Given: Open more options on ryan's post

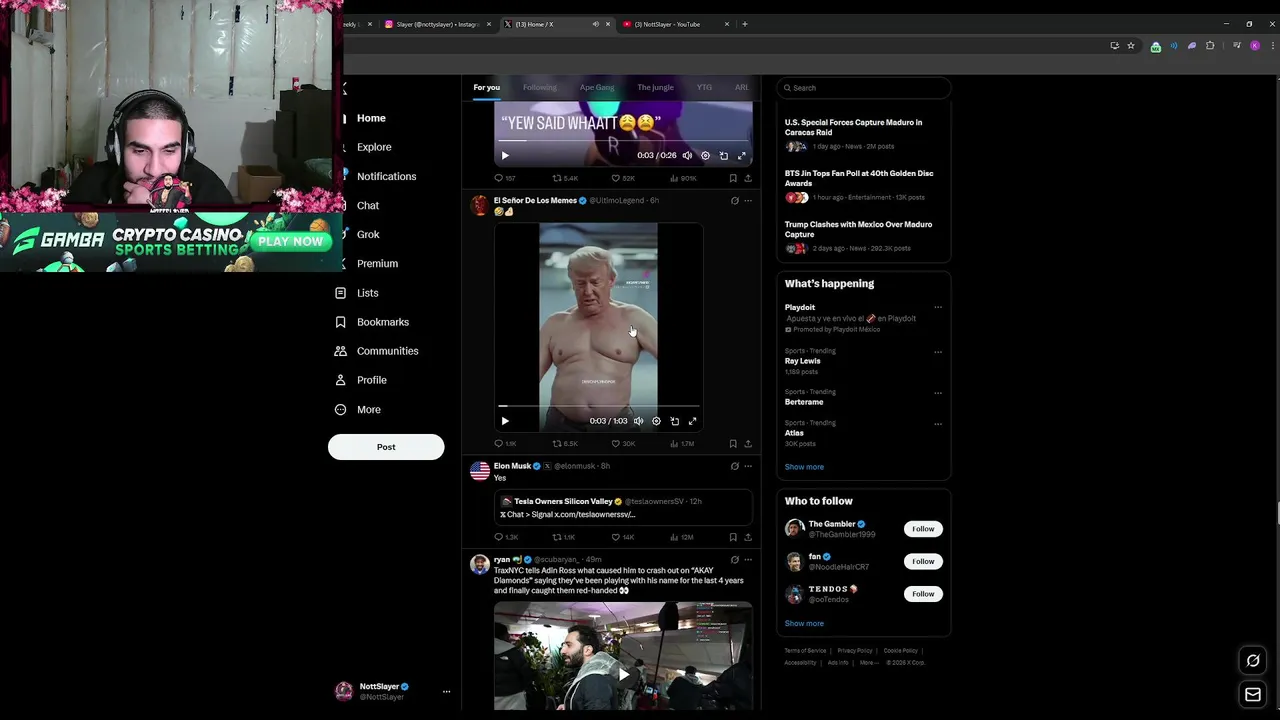Looking at the screenshot, I should tap(748, 560).
